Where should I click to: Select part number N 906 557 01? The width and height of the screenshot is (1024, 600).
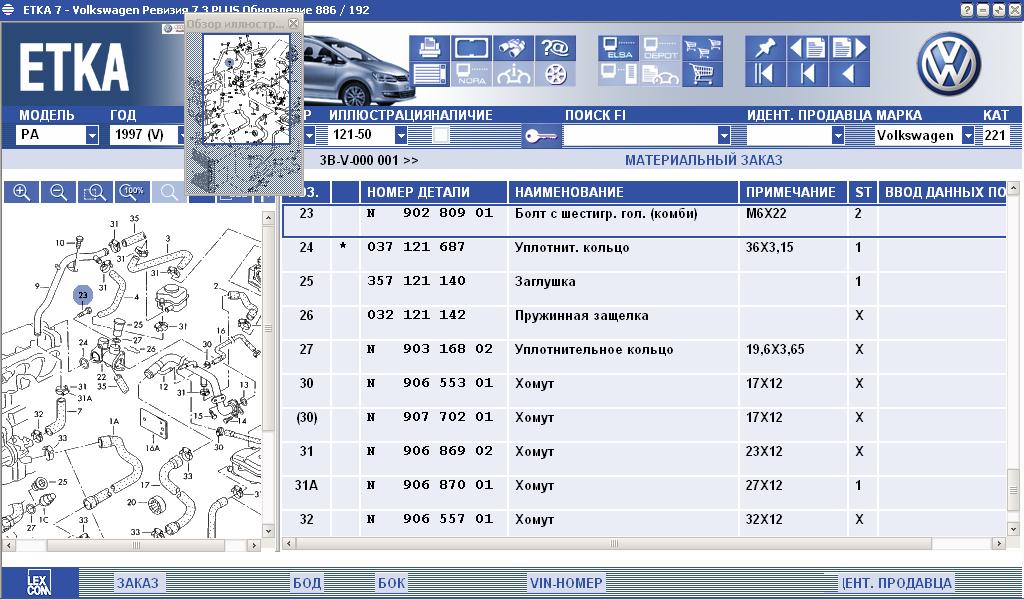click(x=430, y=518)
